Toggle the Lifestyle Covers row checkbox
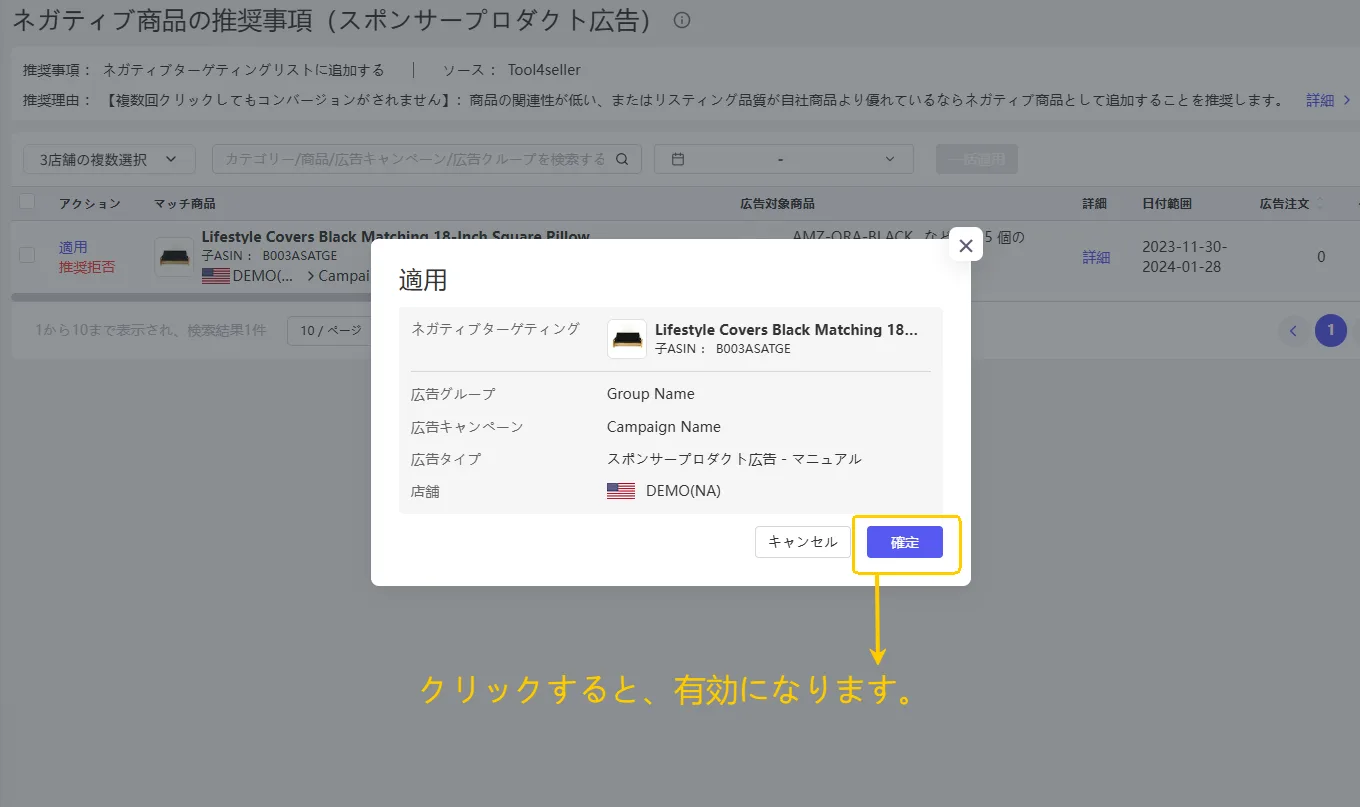Screen dimensions: 1360x807 pos(27,255)
